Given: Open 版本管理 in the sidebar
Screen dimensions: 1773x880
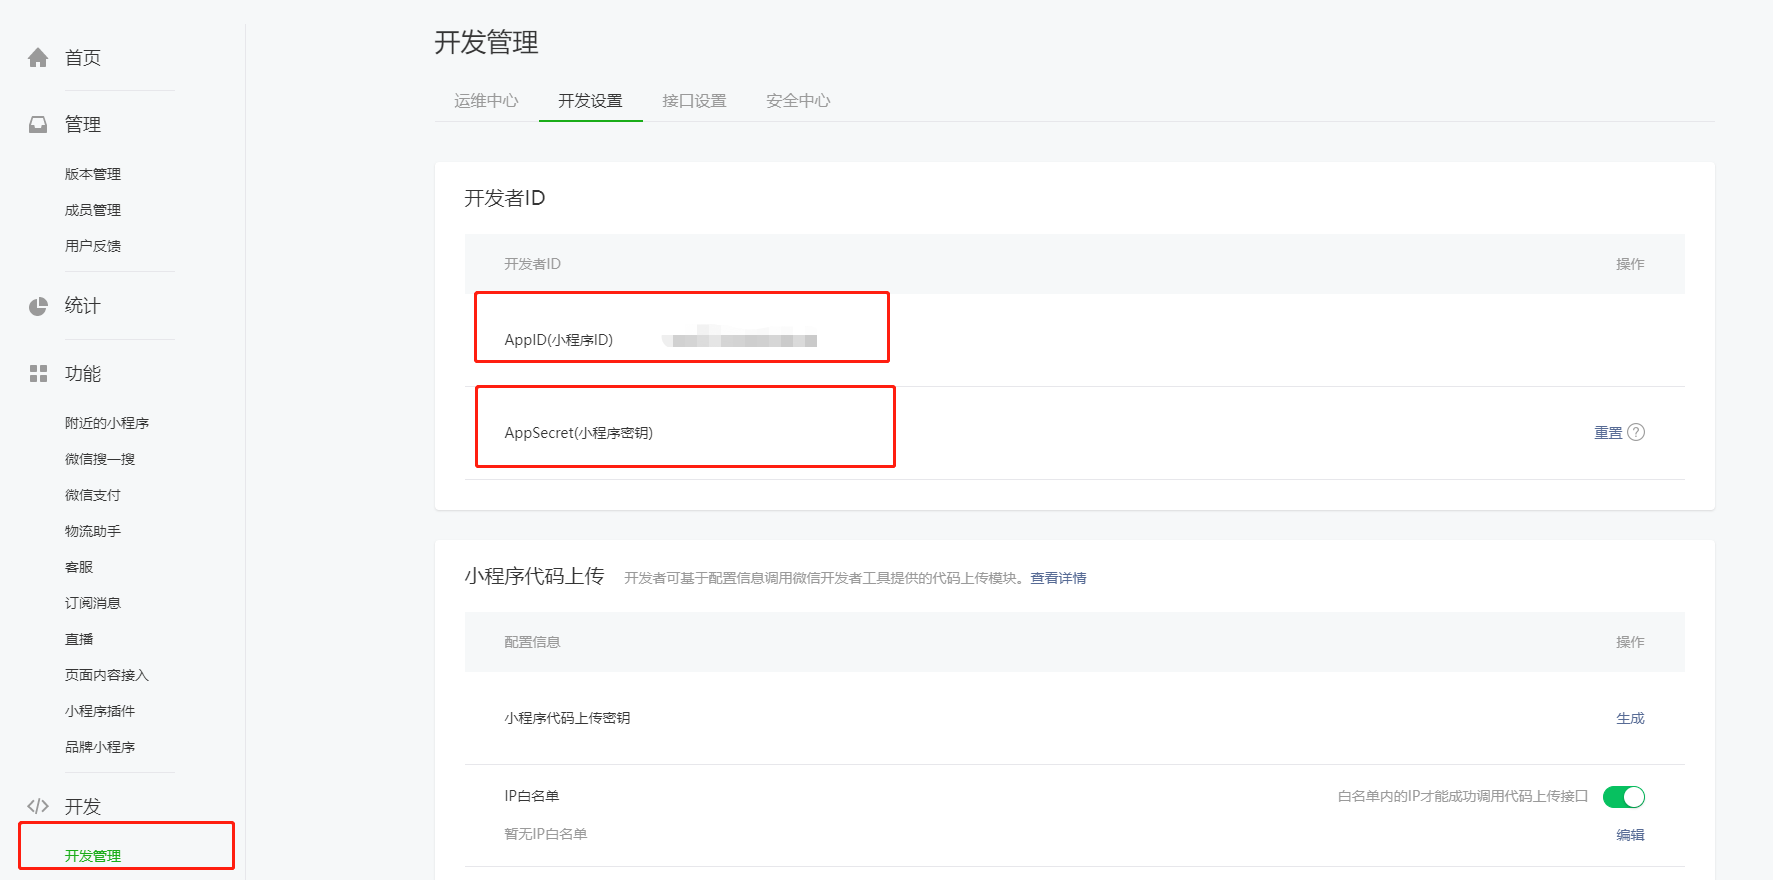Looking at the screenshot, I should pyautogui.click(x=93, y=174).
